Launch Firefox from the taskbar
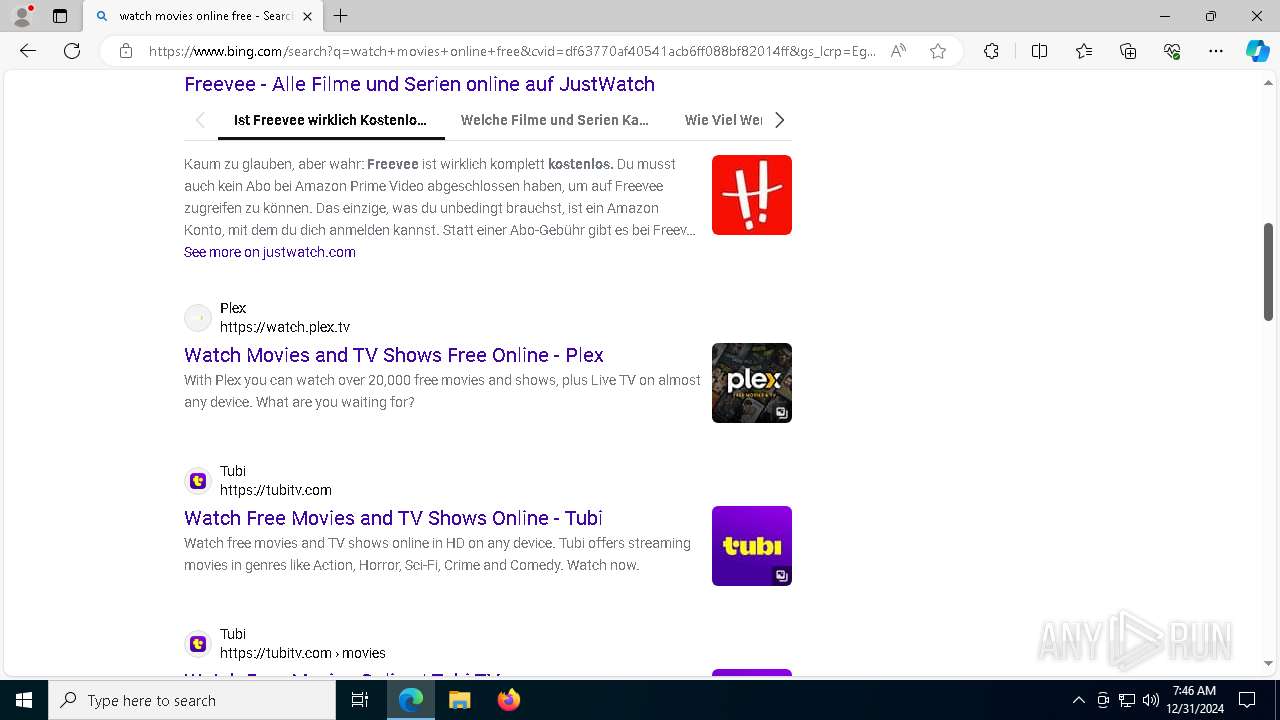The image size is (1280, 720). [509, 700]
